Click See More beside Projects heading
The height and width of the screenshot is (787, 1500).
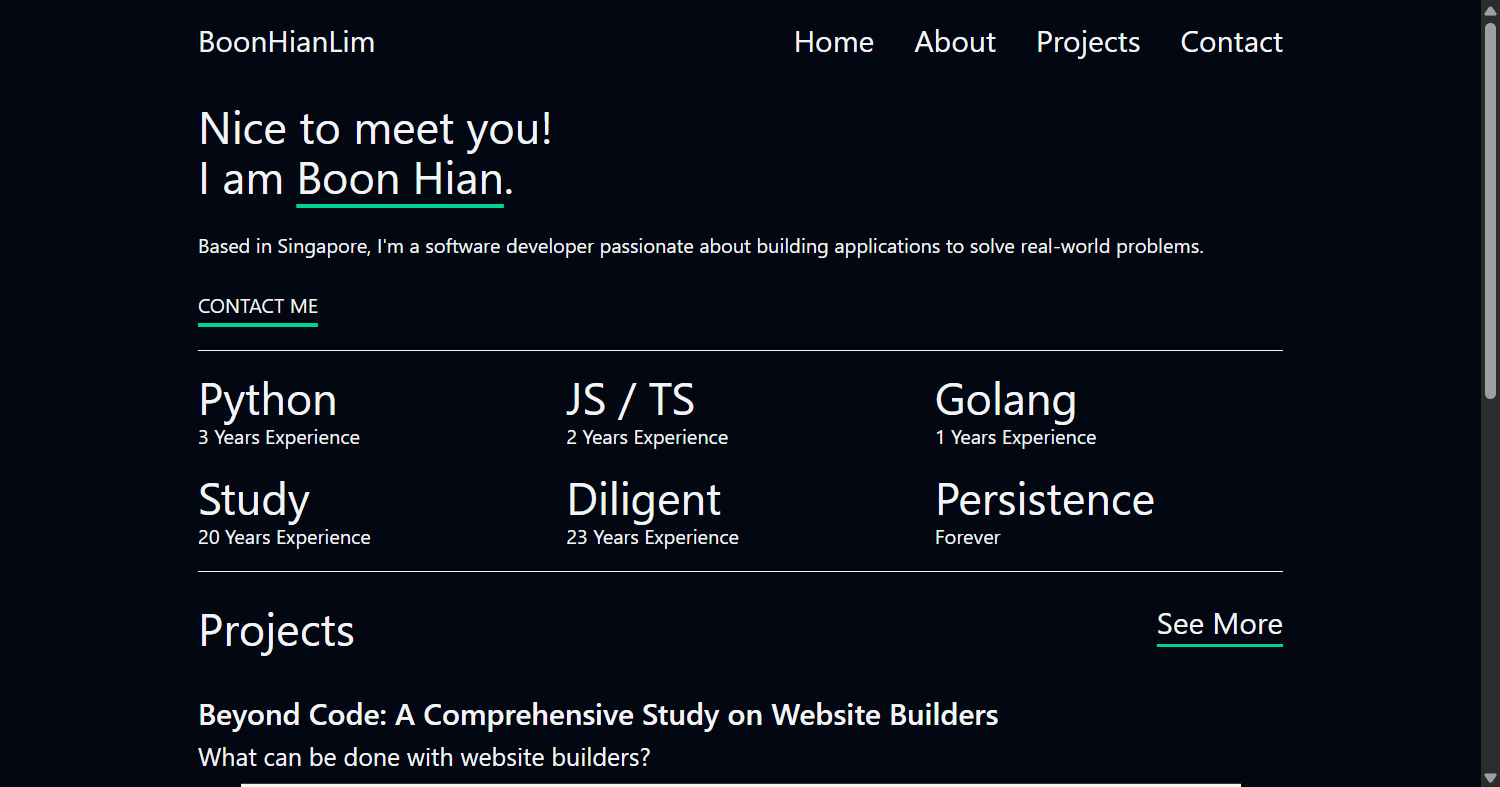[x=1219, y=624]
